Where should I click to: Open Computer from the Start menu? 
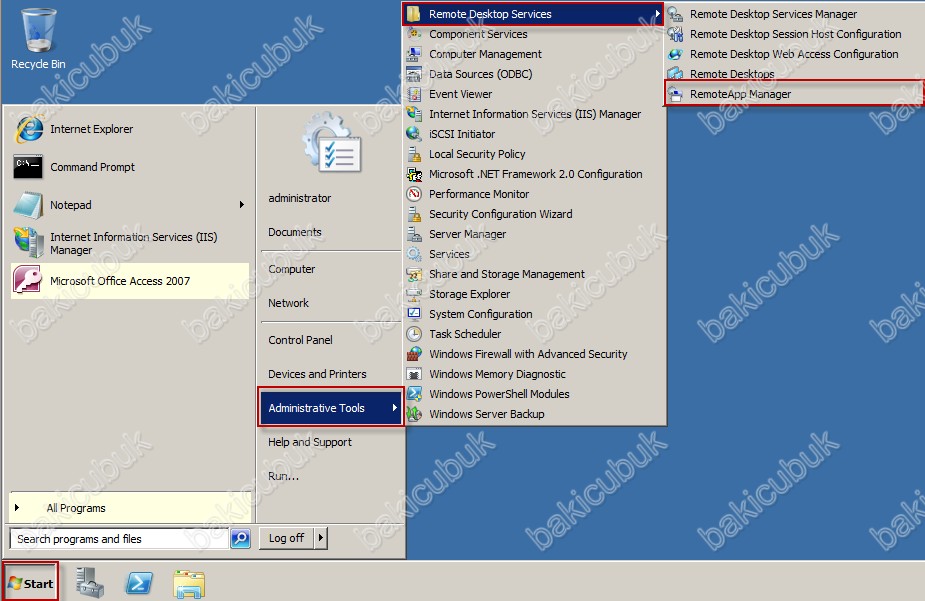click(291, 269)
